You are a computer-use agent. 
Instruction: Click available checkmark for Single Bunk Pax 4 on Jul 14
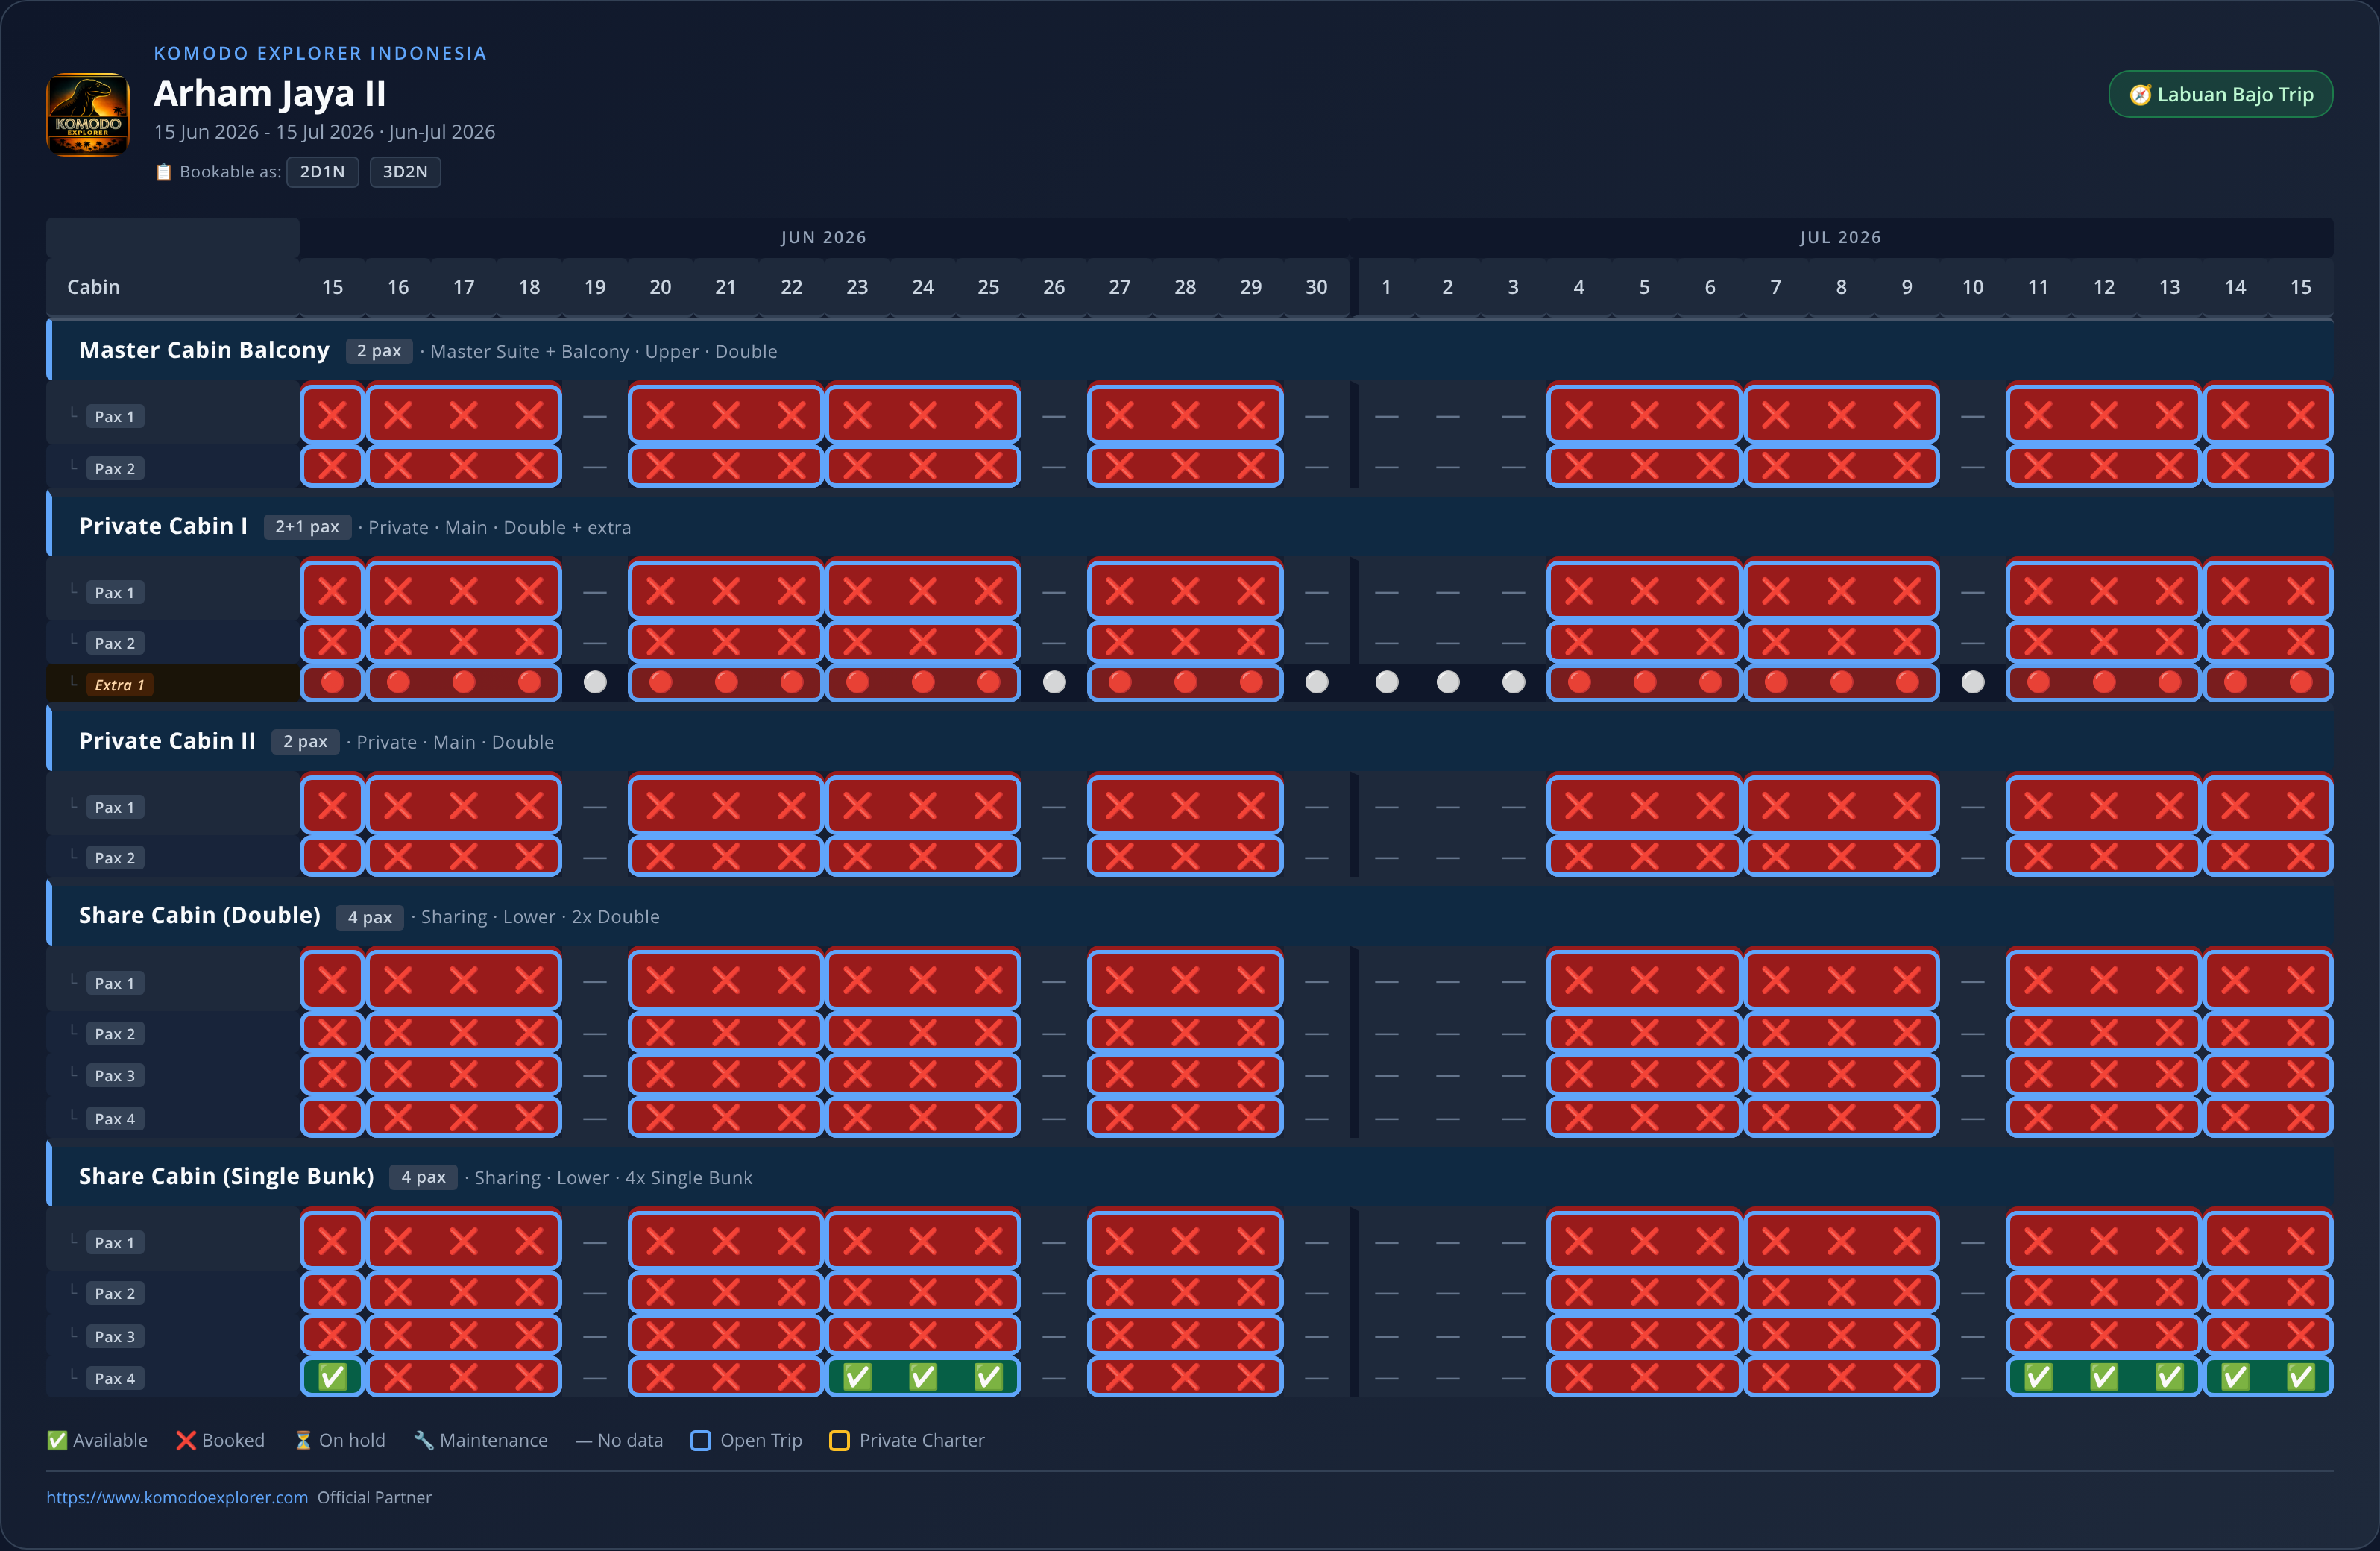coord(2235,1377)
